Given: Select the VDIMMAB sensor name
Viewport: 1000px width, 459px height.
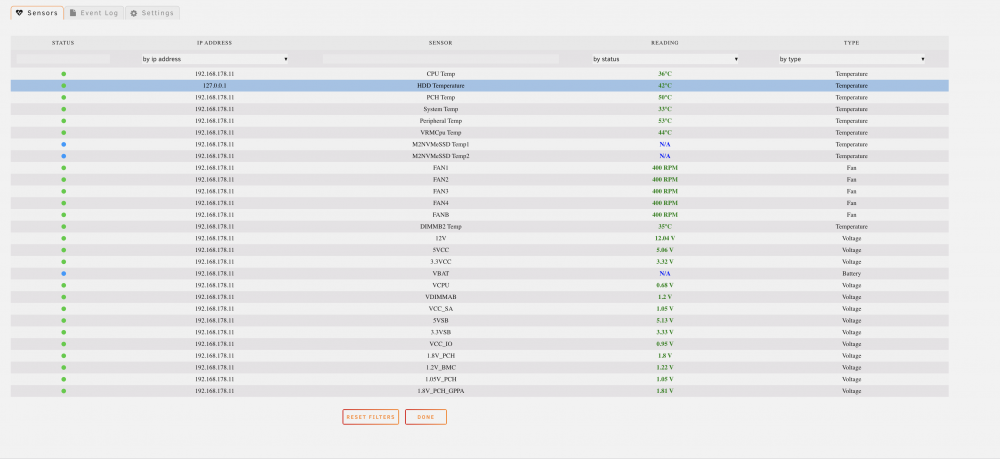Looking at the screenshot, I should pyautogui.click(x=440, y=297).
